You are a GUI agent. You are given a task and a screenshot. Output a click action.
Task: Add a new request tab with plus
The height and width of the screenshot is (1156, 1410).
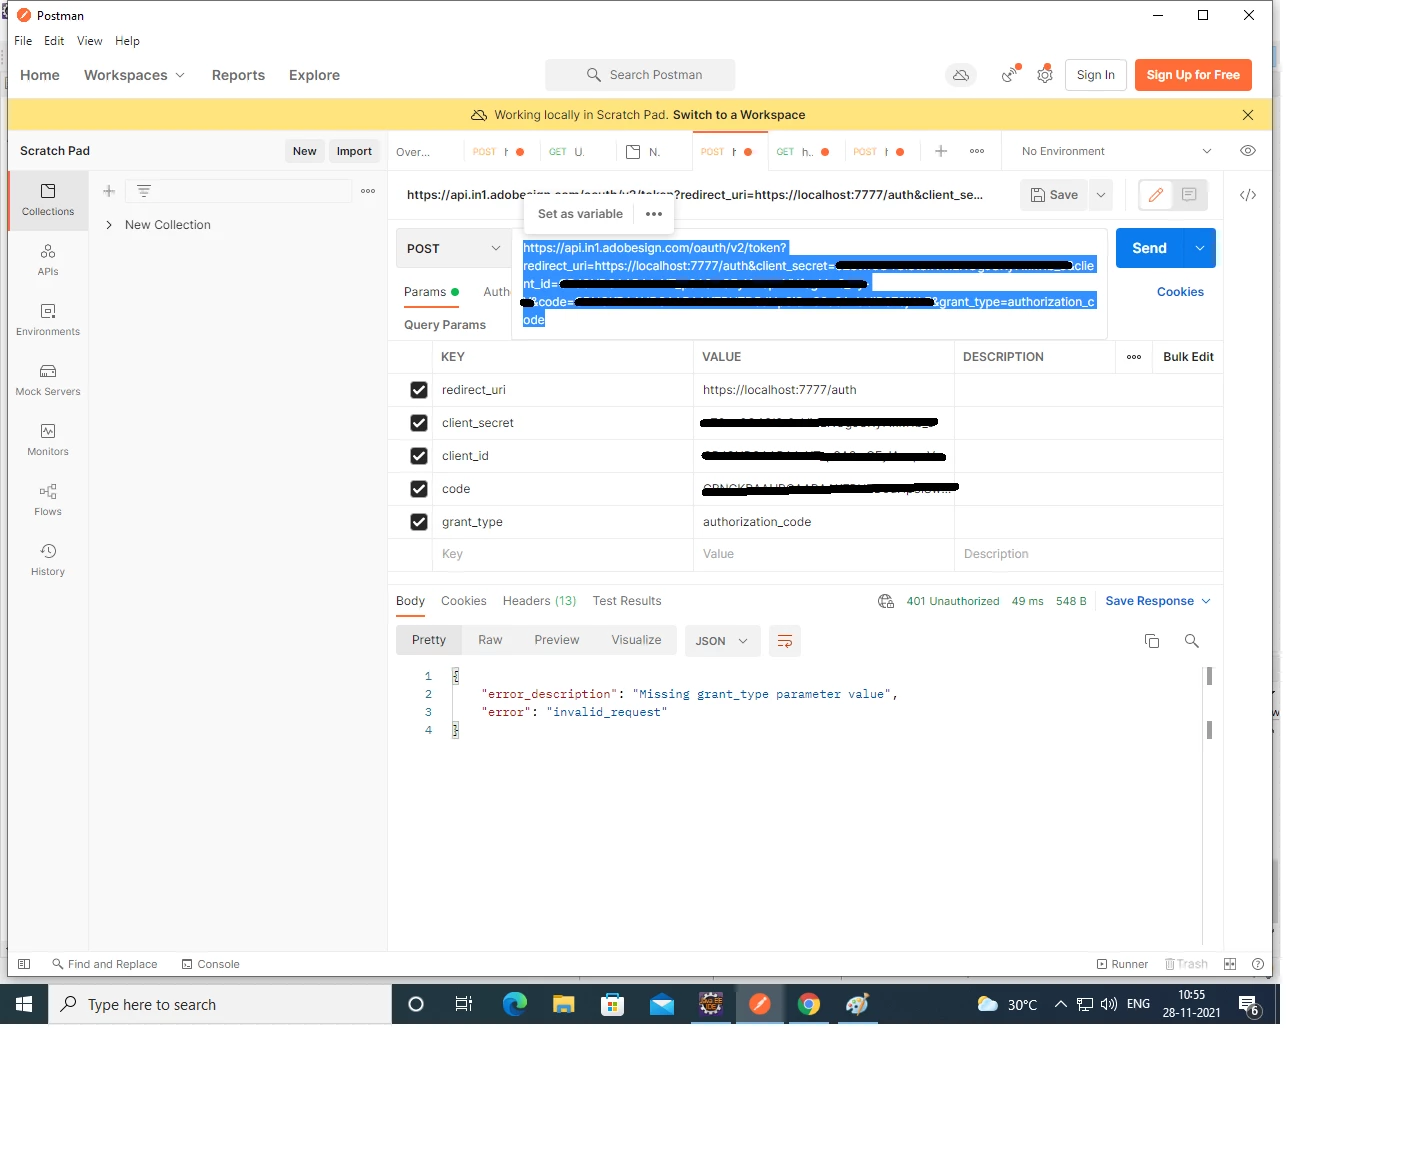(x=941, y=151)
